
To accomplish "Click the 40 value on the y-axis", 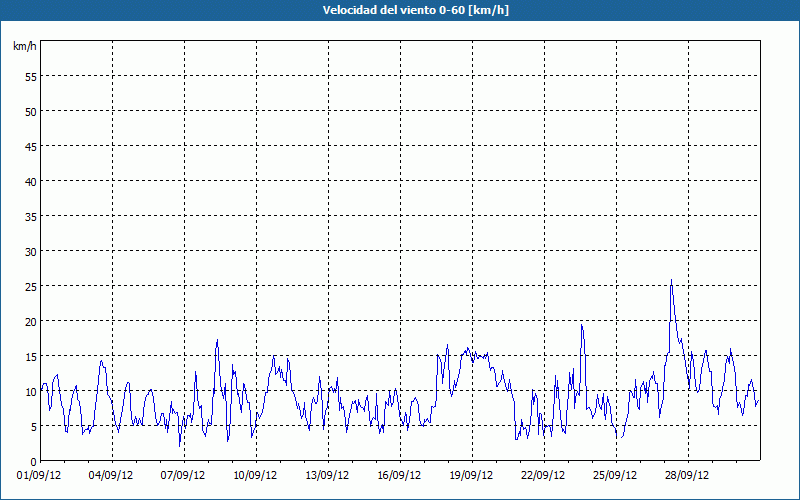I will click(31, 182).
